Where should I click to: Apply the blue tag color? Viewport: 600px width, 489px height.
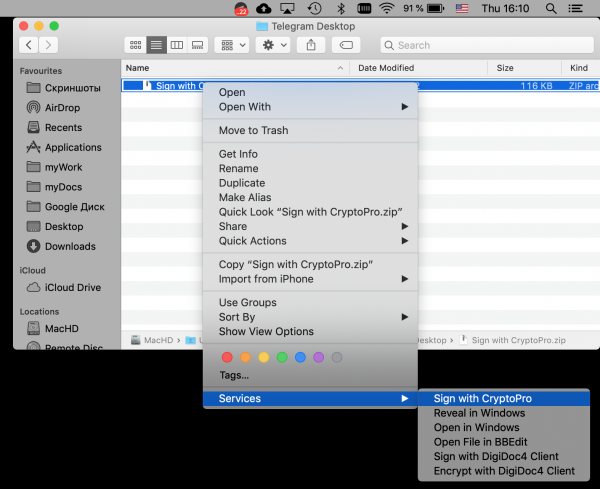tap(300, 357)
